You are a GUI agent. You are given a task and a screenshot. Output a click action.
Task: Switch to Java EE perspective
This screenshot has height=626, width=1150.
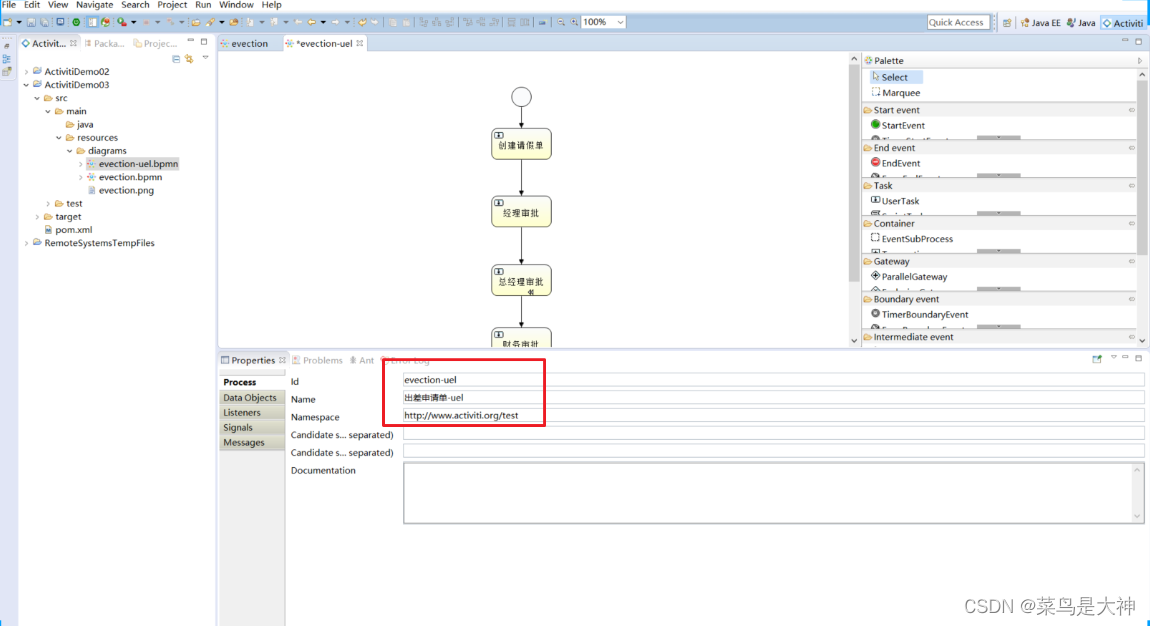(1041, 23)
